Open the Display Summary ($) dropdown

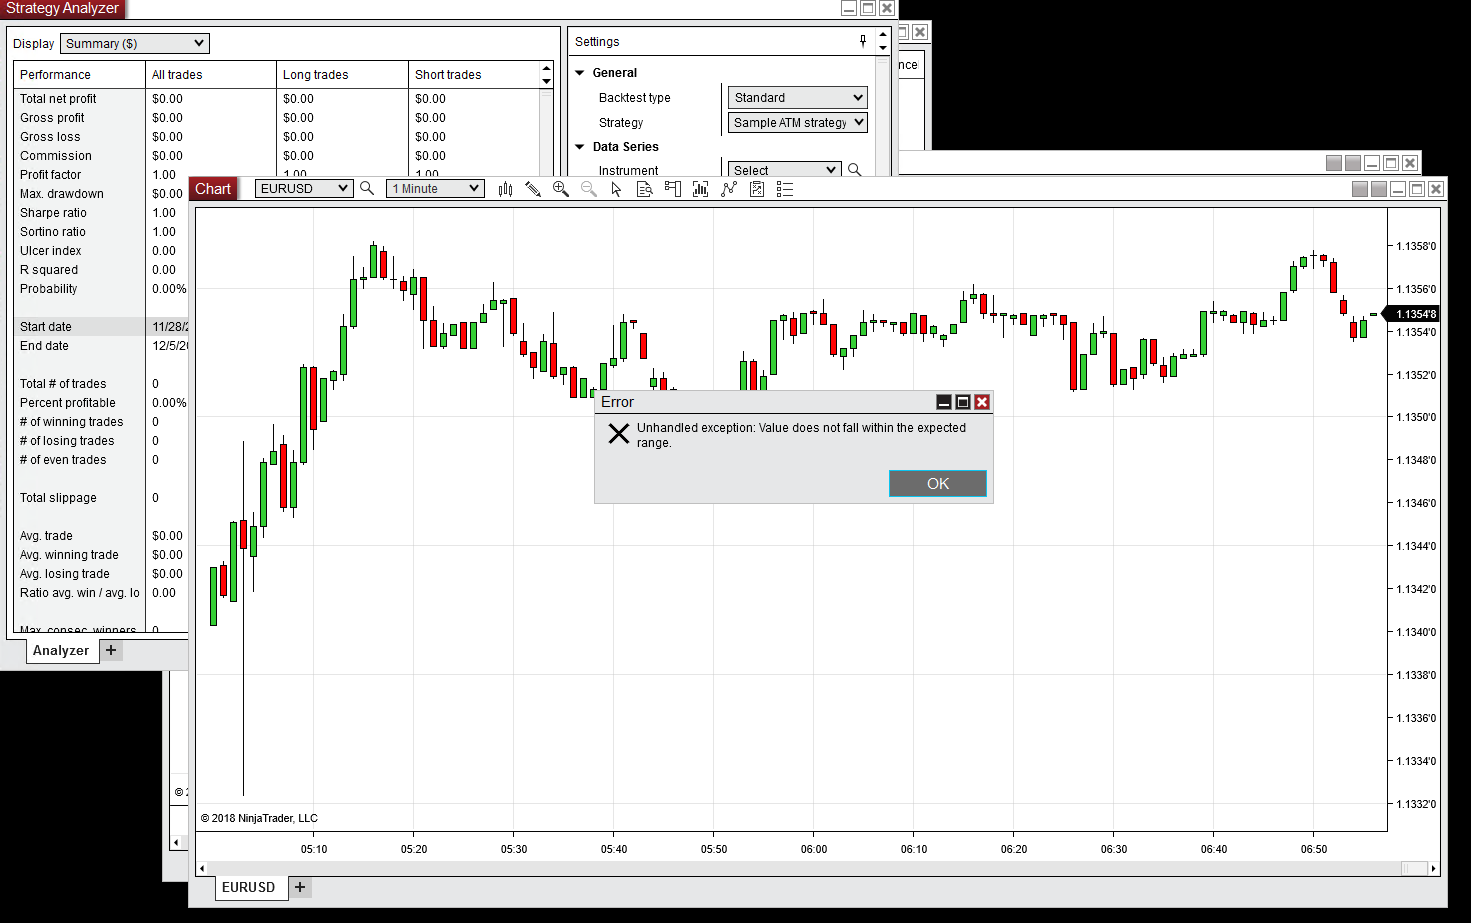[135, 43]
